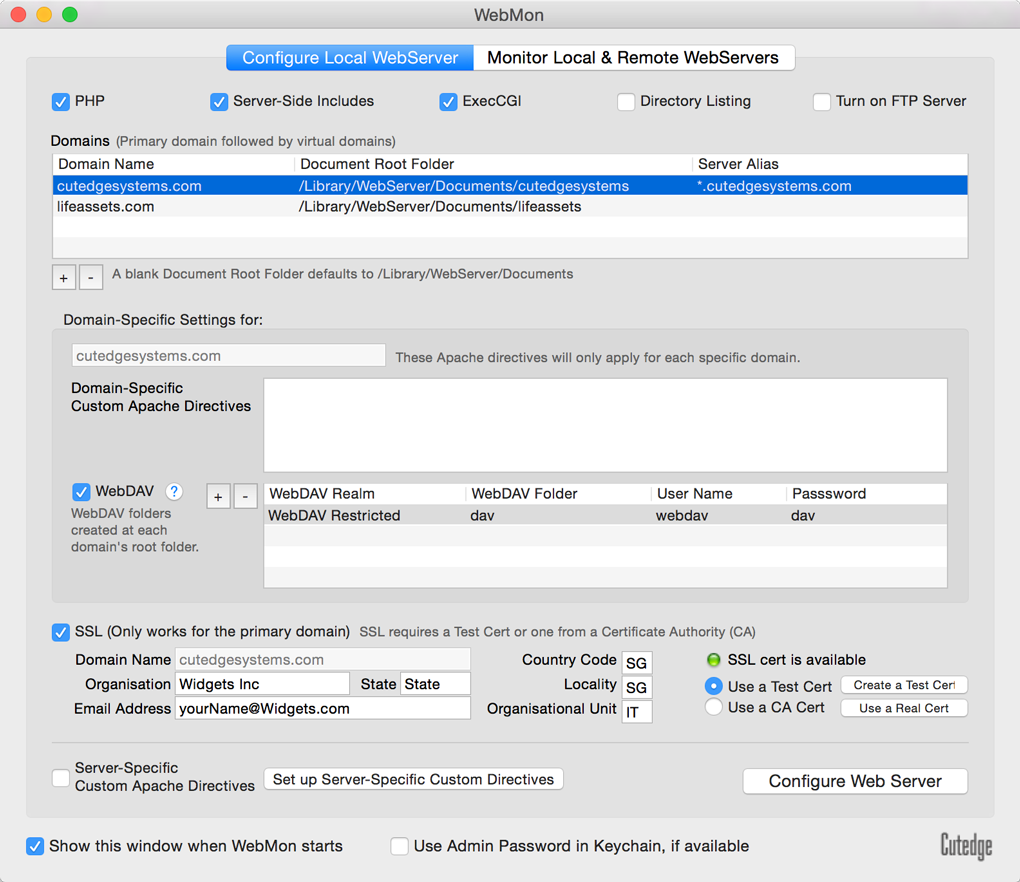The image size is (1020, 882).
Task: Open Configure Local WebServer tab
Action: click(350, 58)
